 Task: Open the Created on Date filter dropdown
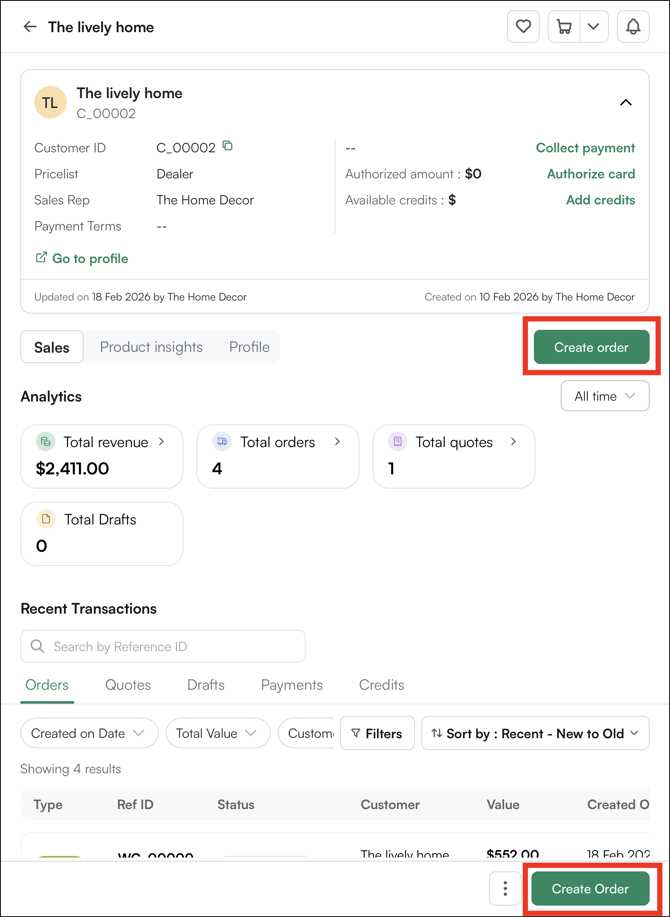88,733
